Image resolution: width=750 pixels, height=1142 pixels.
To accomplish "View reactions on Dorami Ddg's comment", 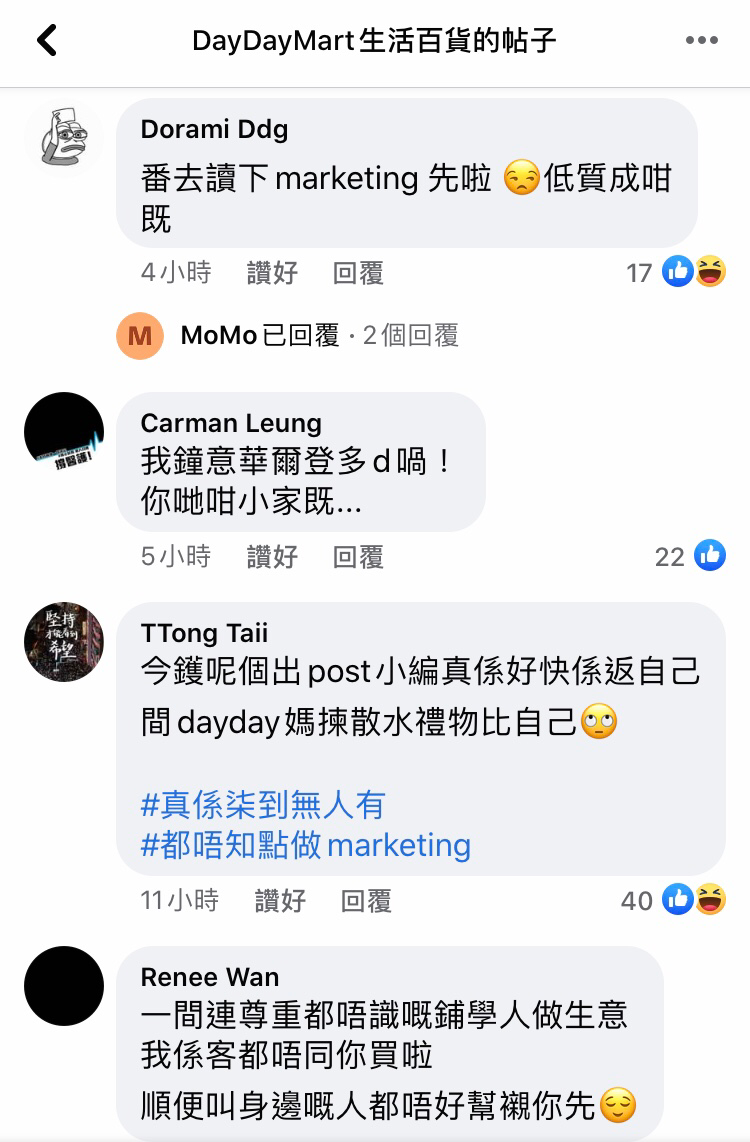I will (676, 272).
